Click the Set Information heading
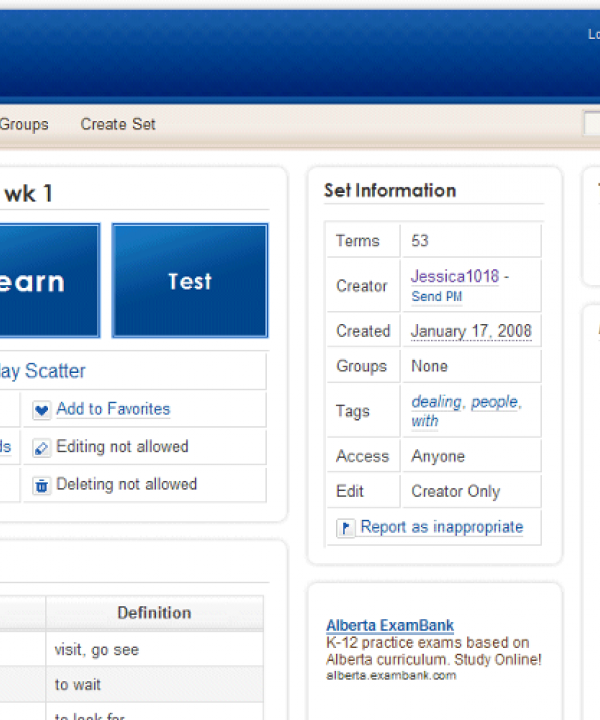The width and height of the screenshot is (600, 720). click(390, 190)
